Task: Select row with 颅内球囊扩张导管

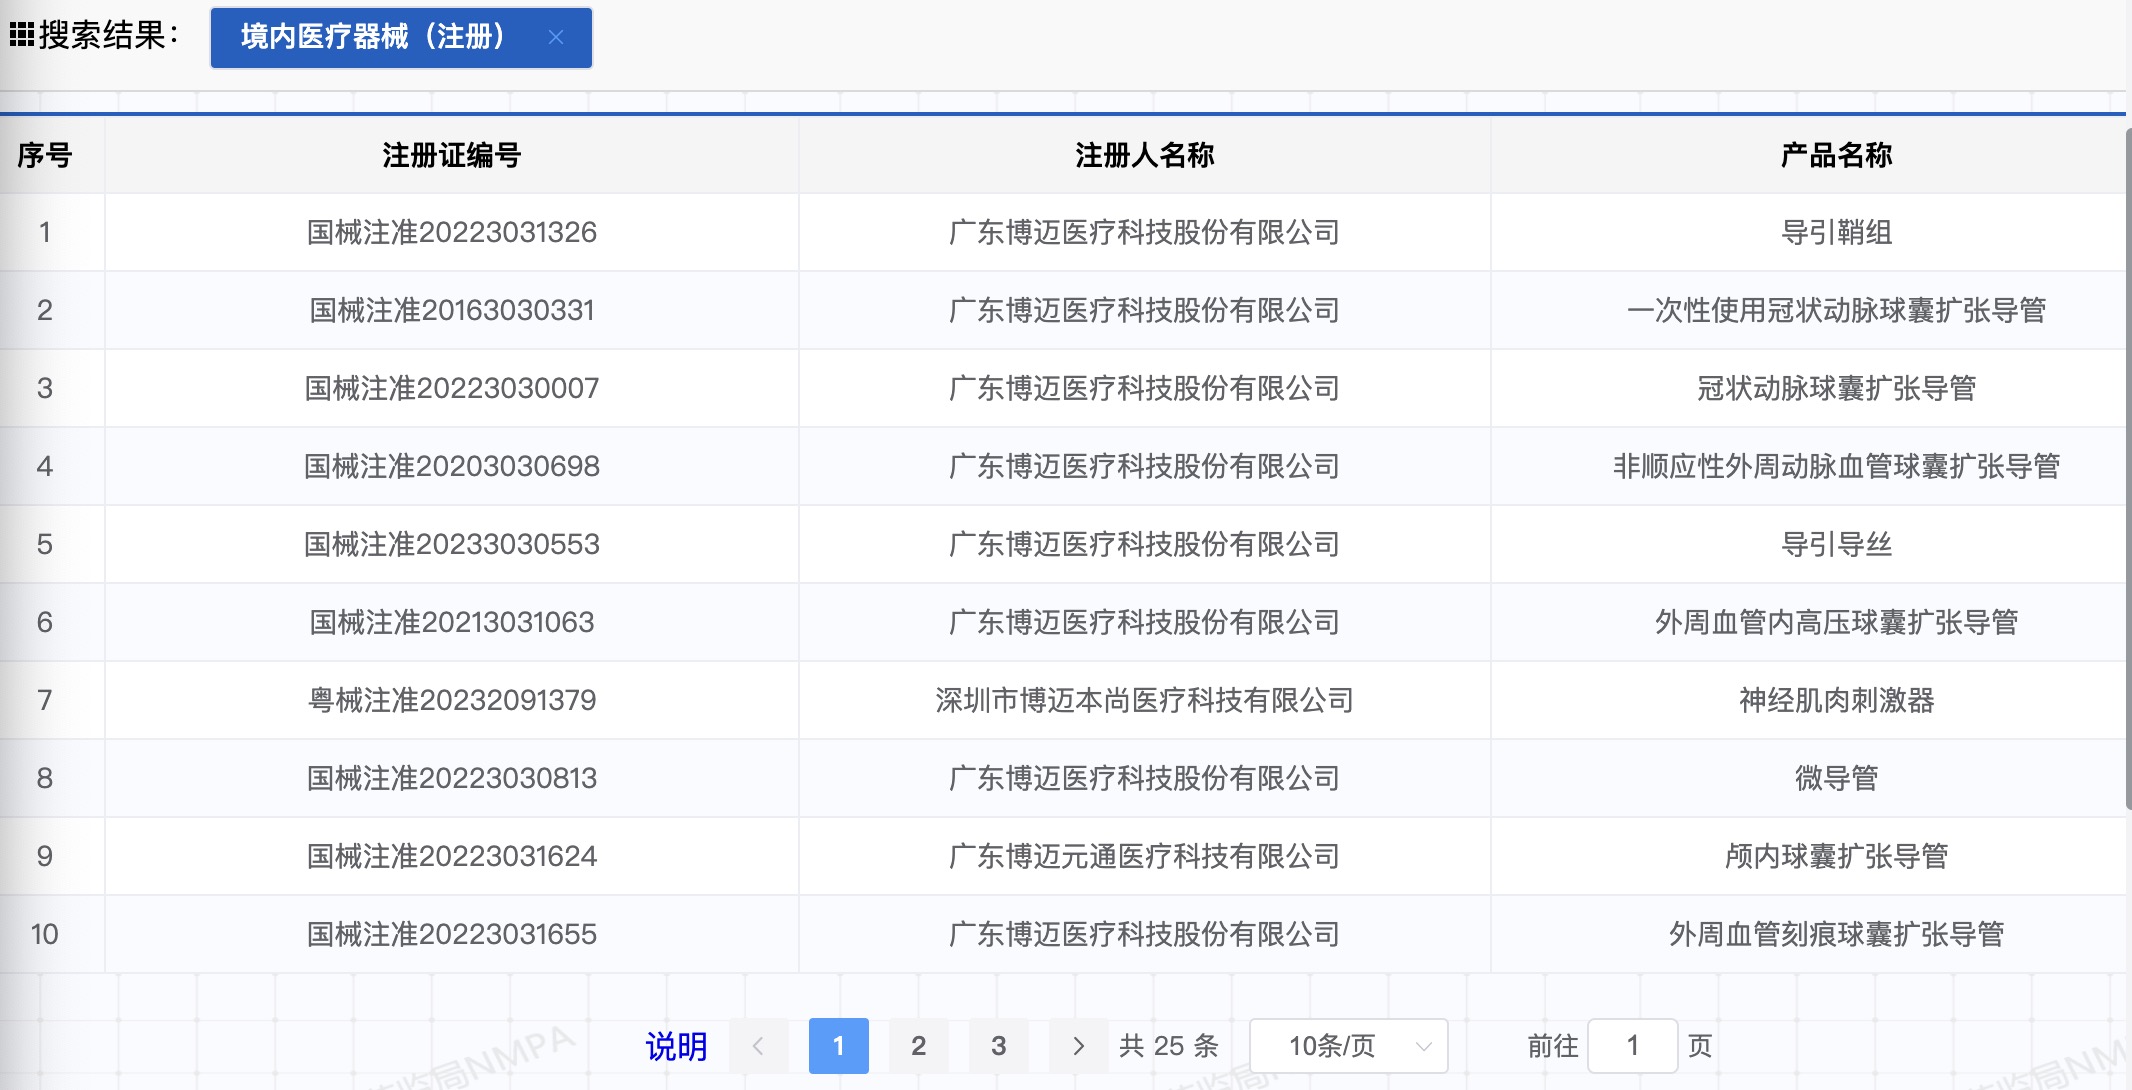Action: pos(1836,856)
